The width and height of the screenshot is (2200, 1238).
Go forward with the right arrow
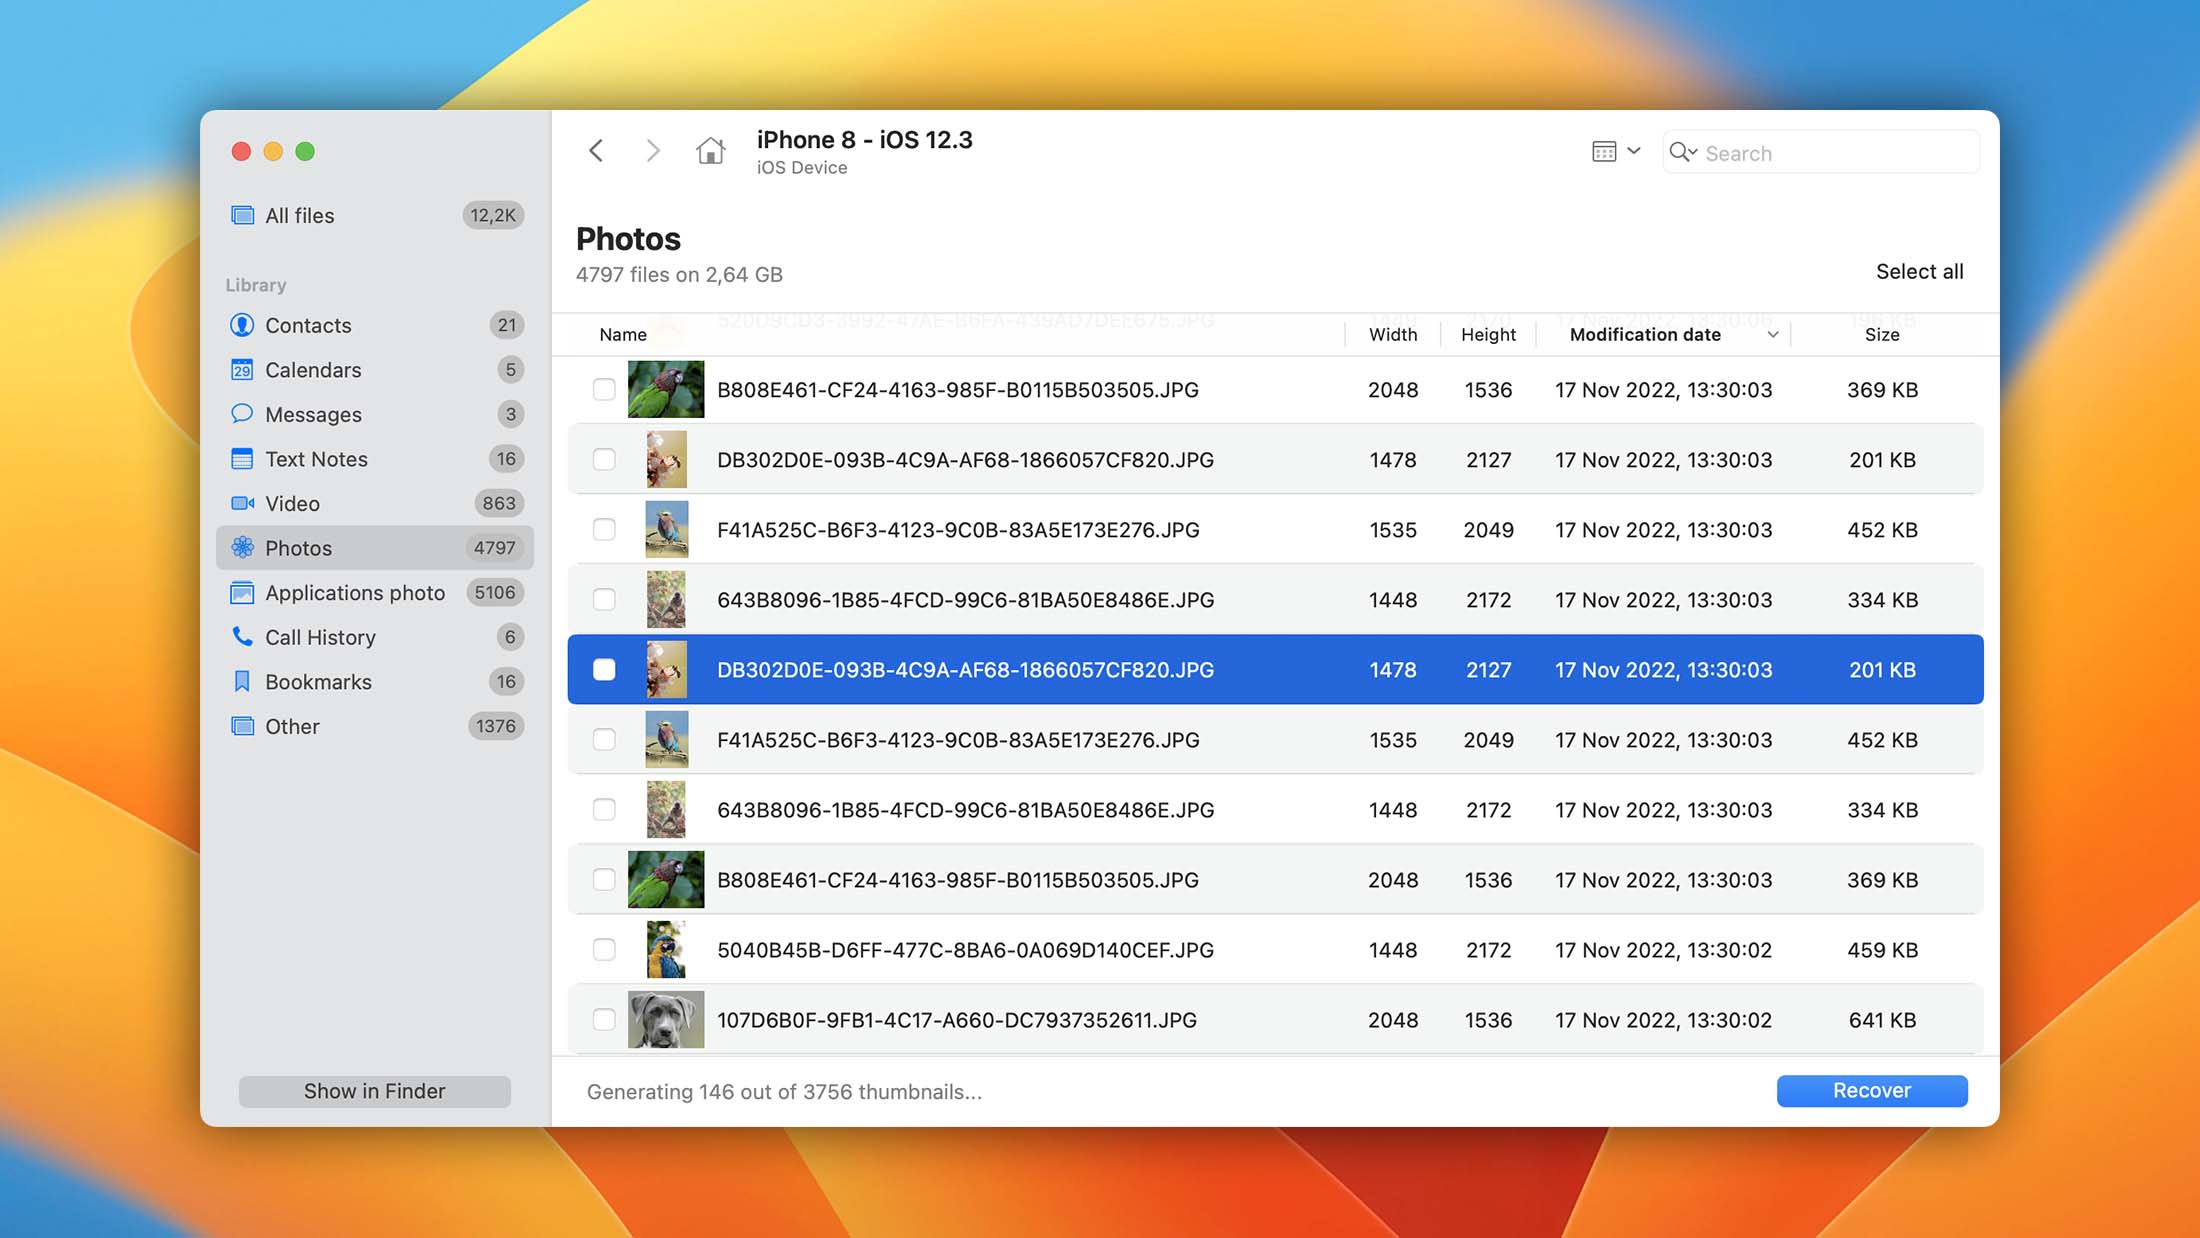pos(652,151)
